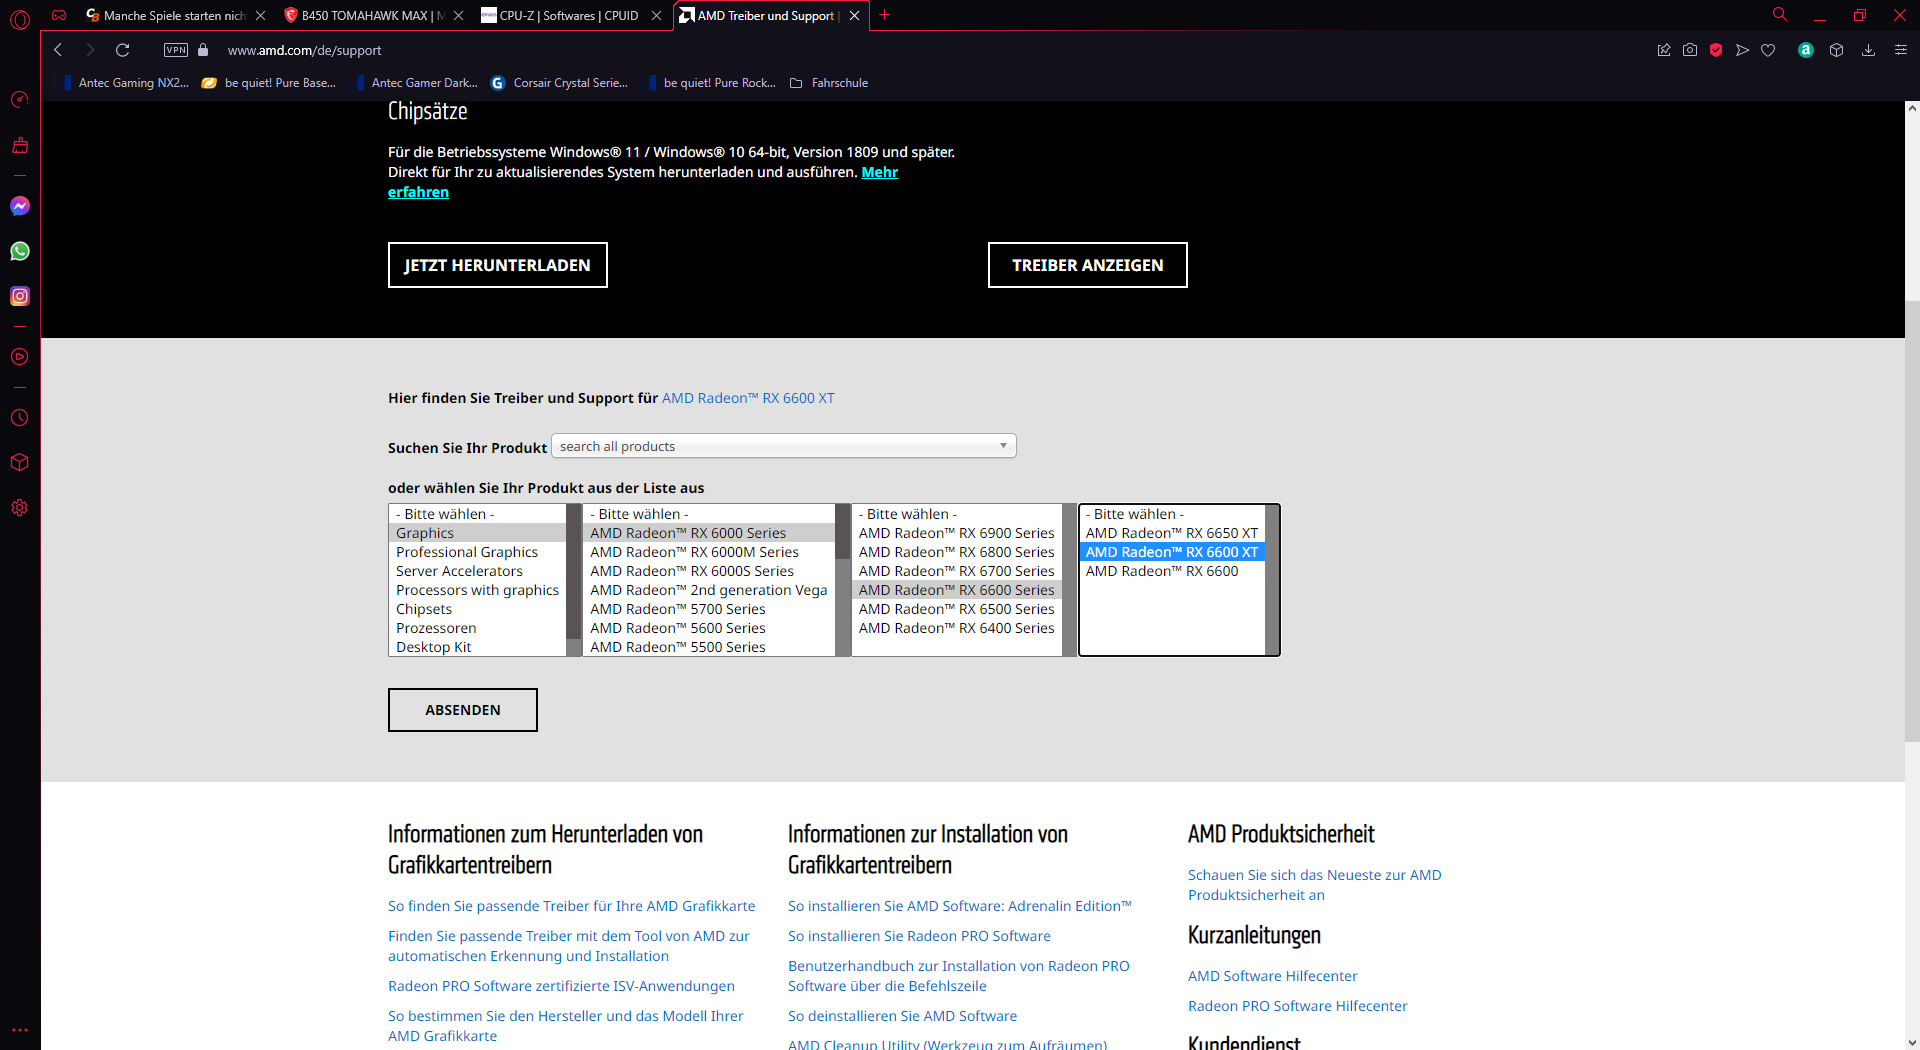Open the Corsair Crystal Serie bookmark
Screen dimensions: 1920x1050
coord(560,83)
